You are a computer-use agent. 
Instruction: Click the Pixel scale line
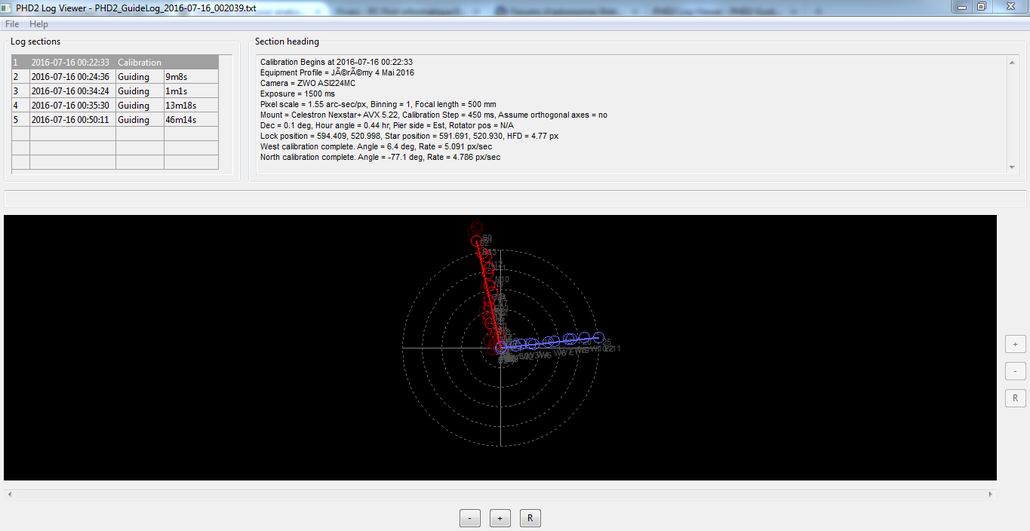pos(378,104)
